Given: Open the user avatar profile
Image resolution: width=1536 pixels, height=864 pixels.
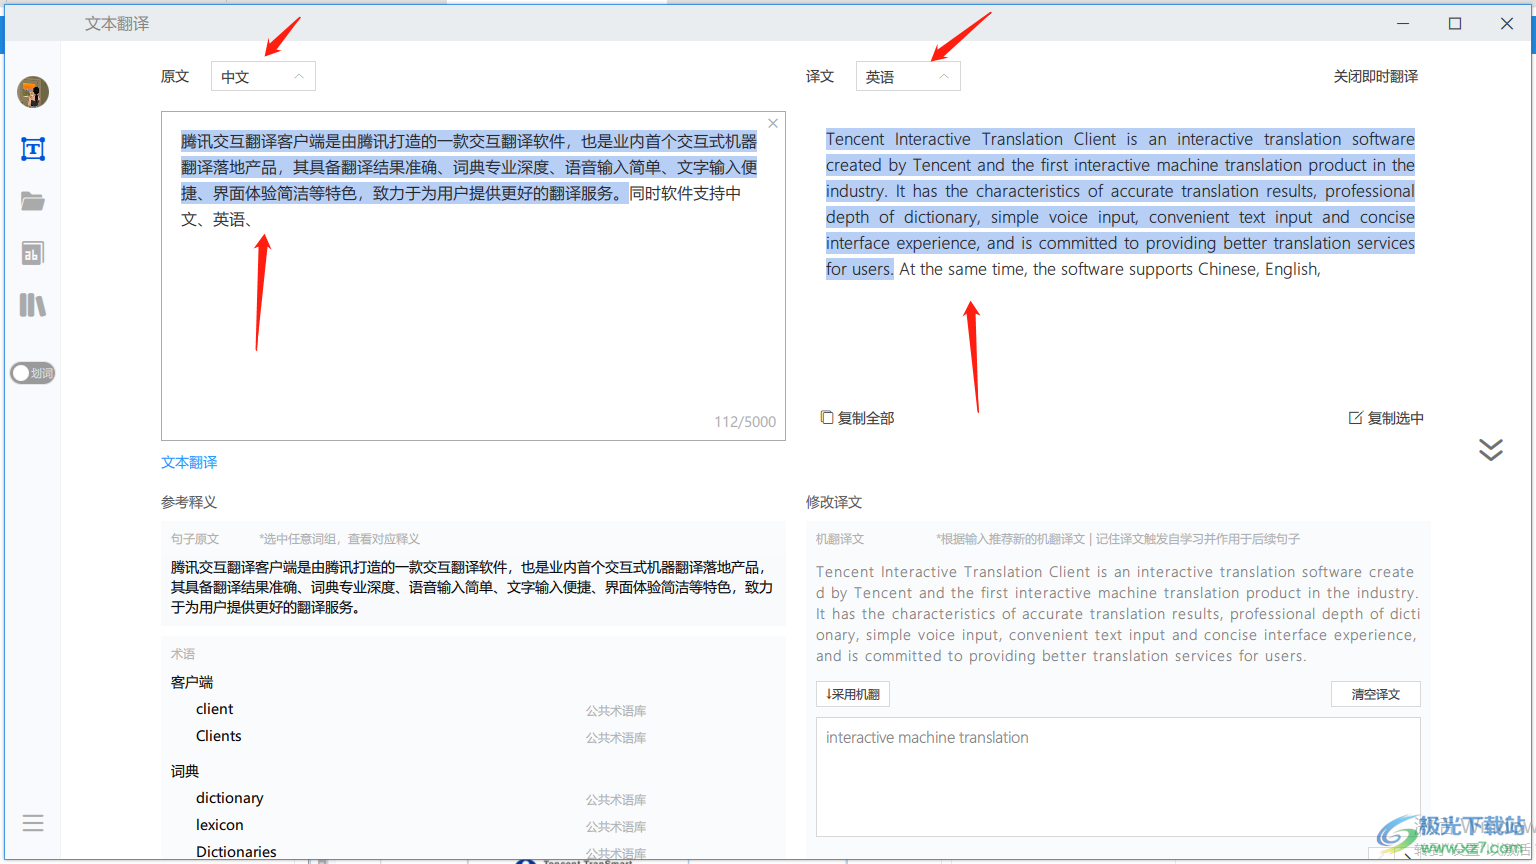Looking at the screenshot, I should pyautogui.click(x=33, y=92).
